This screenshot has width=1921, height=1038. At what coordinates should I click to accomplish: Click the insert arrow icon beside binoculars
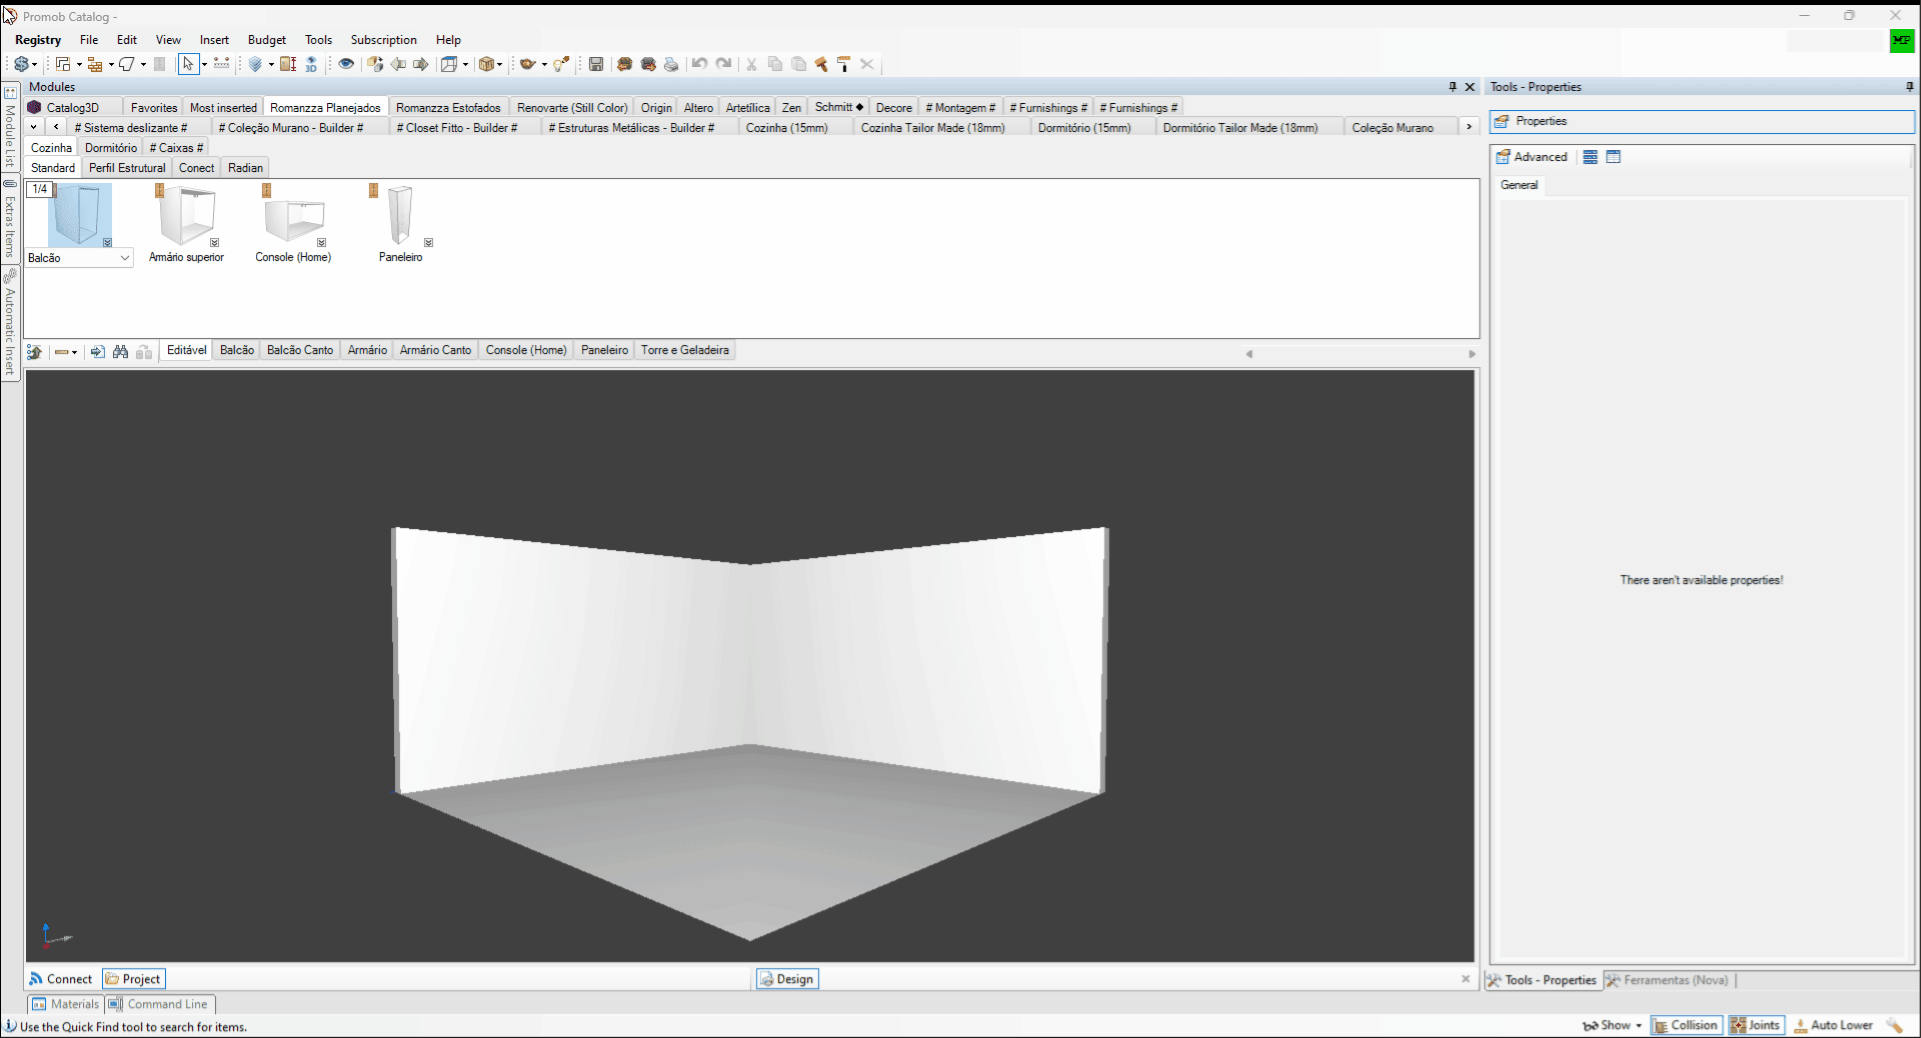(97, 351)
